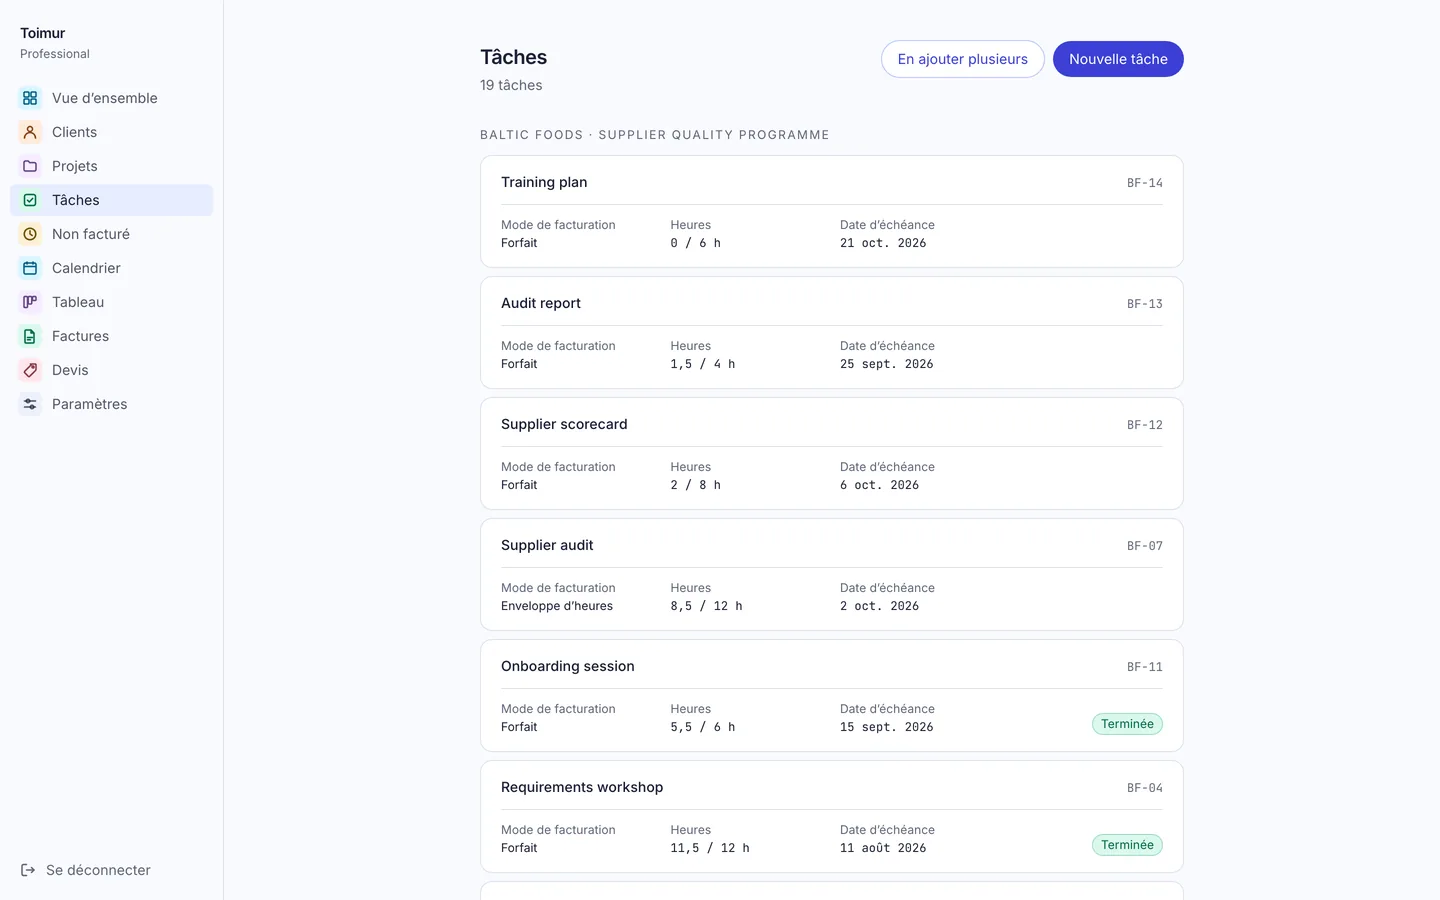Click task ID BF-07

click(1145, 546)
